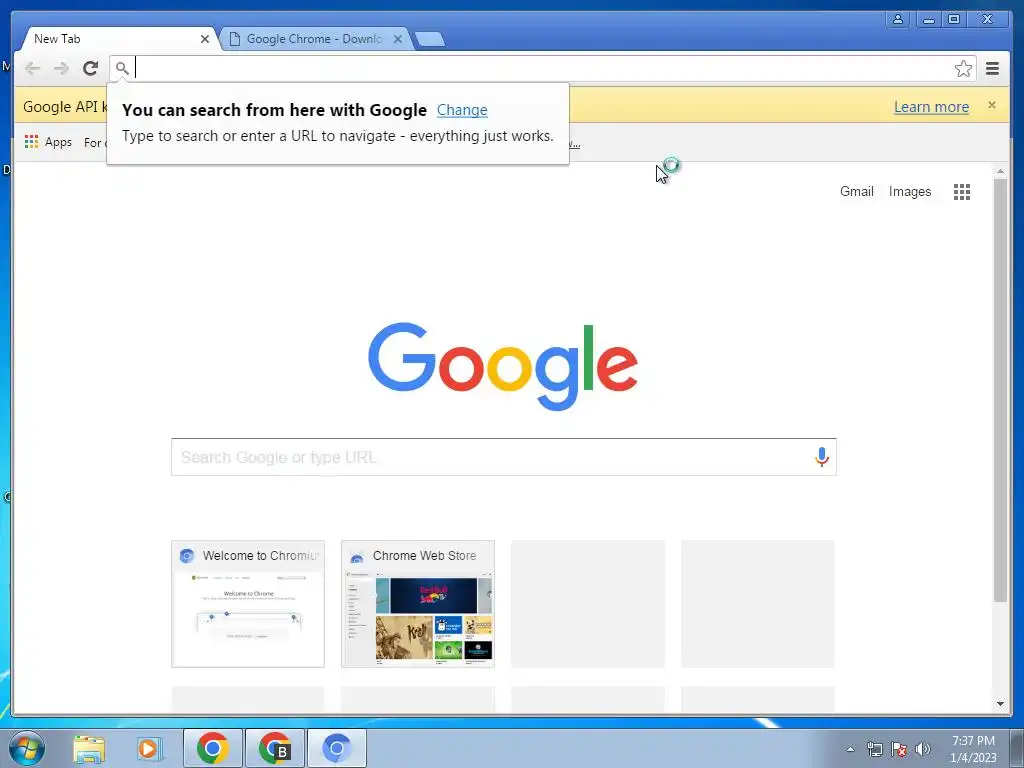Focus the address bar omnibox
The width and height of the screenshot is (1024, 768).
click(x=543, y=68)
